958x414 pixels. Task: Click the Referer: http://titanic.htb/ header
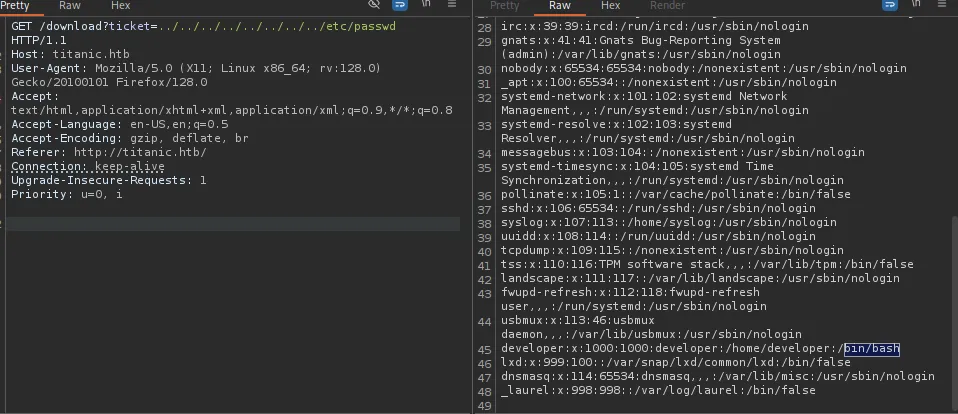tap(109, 153)
